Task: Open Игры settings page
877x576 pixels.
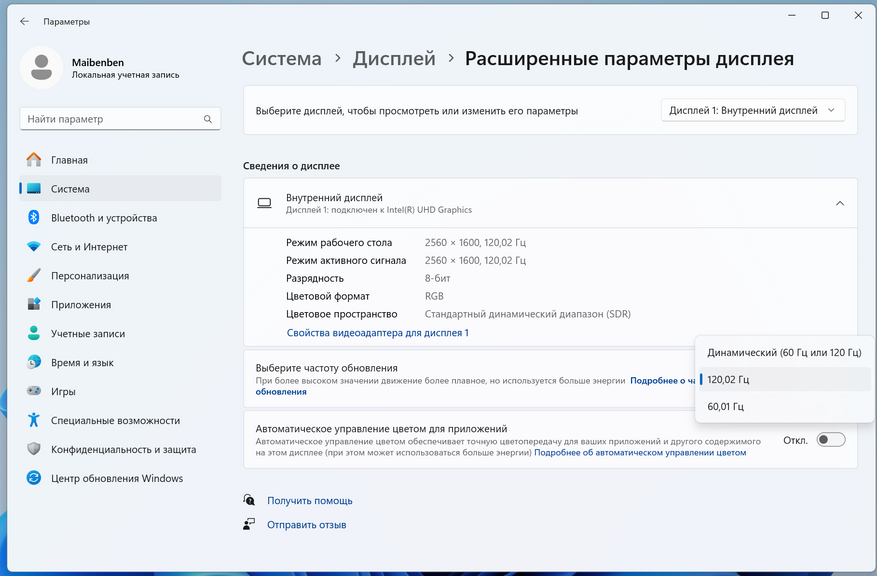Action: point(120,391)
